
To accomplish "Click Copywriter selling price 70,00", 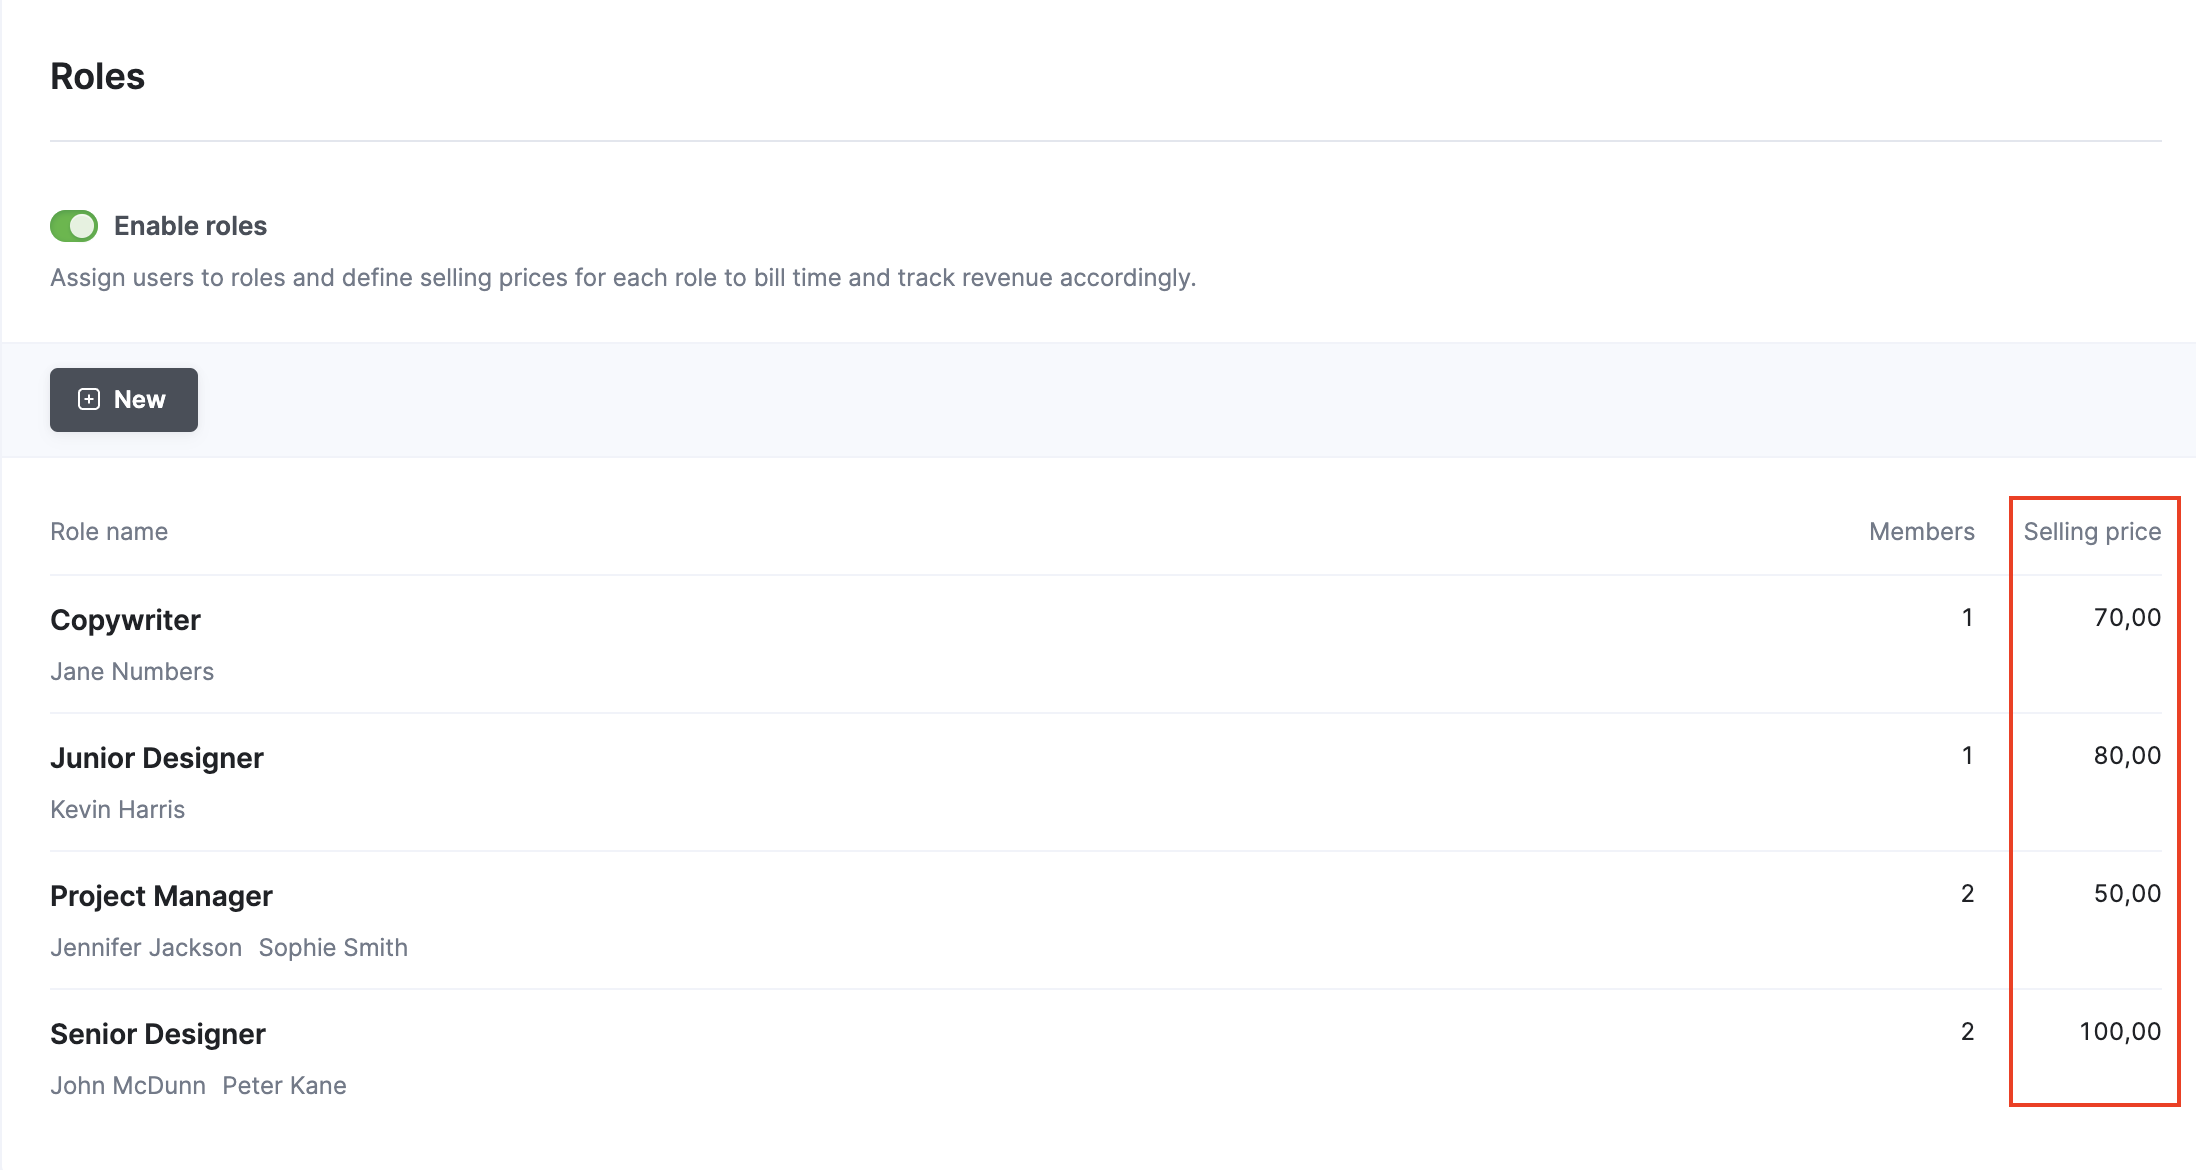I will (x=2127, y=618).
